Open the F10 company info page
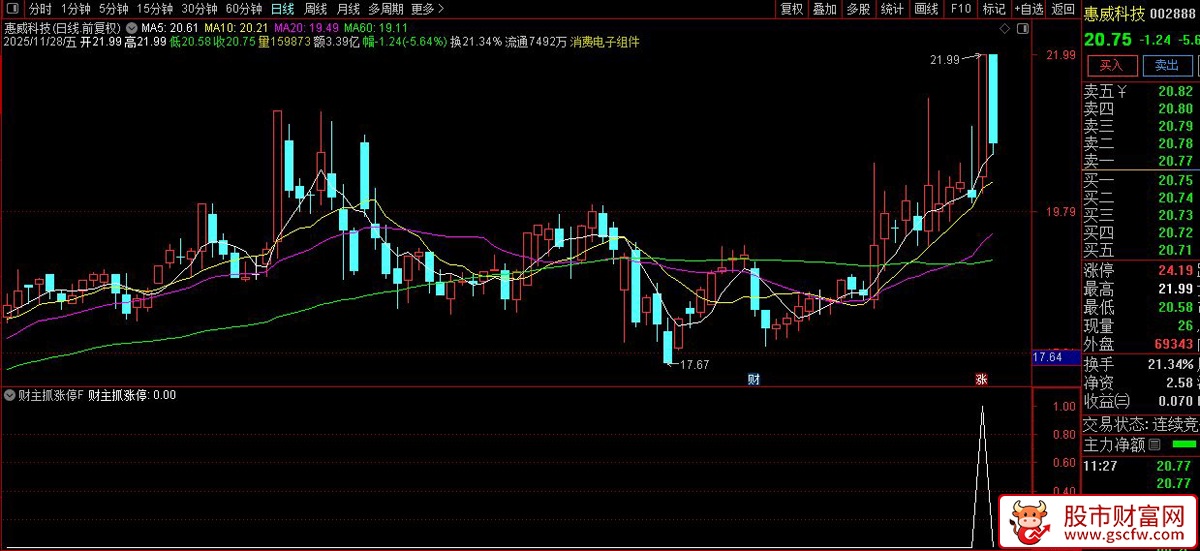 pyautogui.click(x=960, y=9)
